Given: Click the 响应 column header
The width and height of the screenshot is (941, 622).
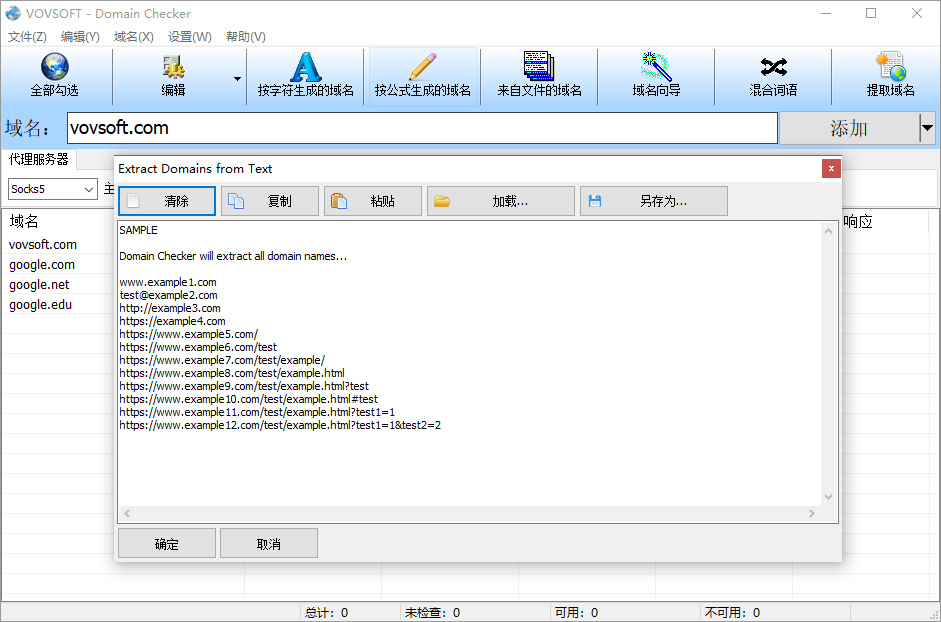Looking at the screenshot, I should click(858, 222).
